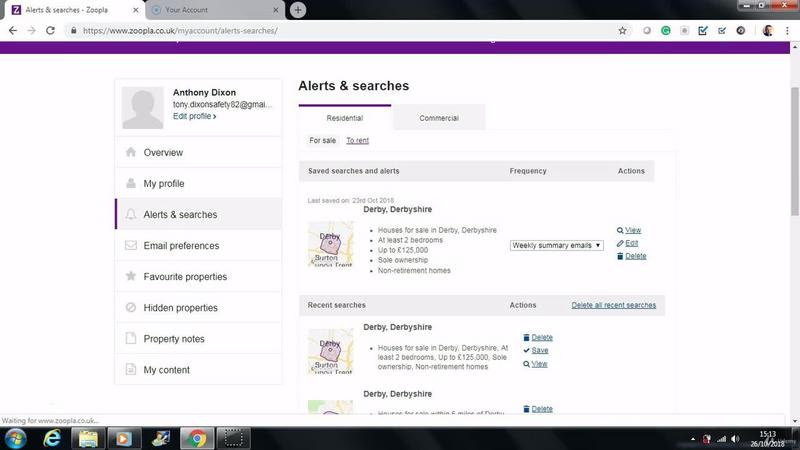Reload the Zoopla page
Screen dimensions: 800x450
(x=50, y=31)
